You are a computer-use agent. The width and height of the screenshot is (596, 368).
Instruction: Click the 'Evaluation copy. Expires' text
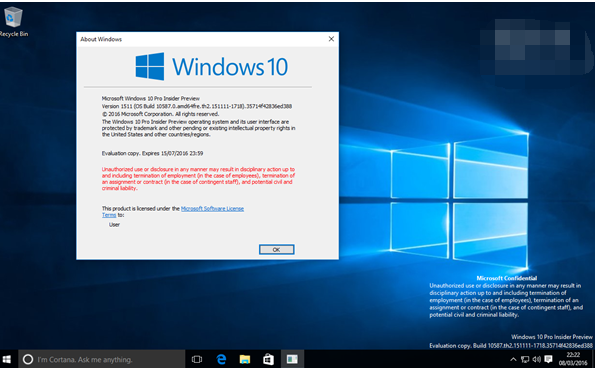pos(152,153)
